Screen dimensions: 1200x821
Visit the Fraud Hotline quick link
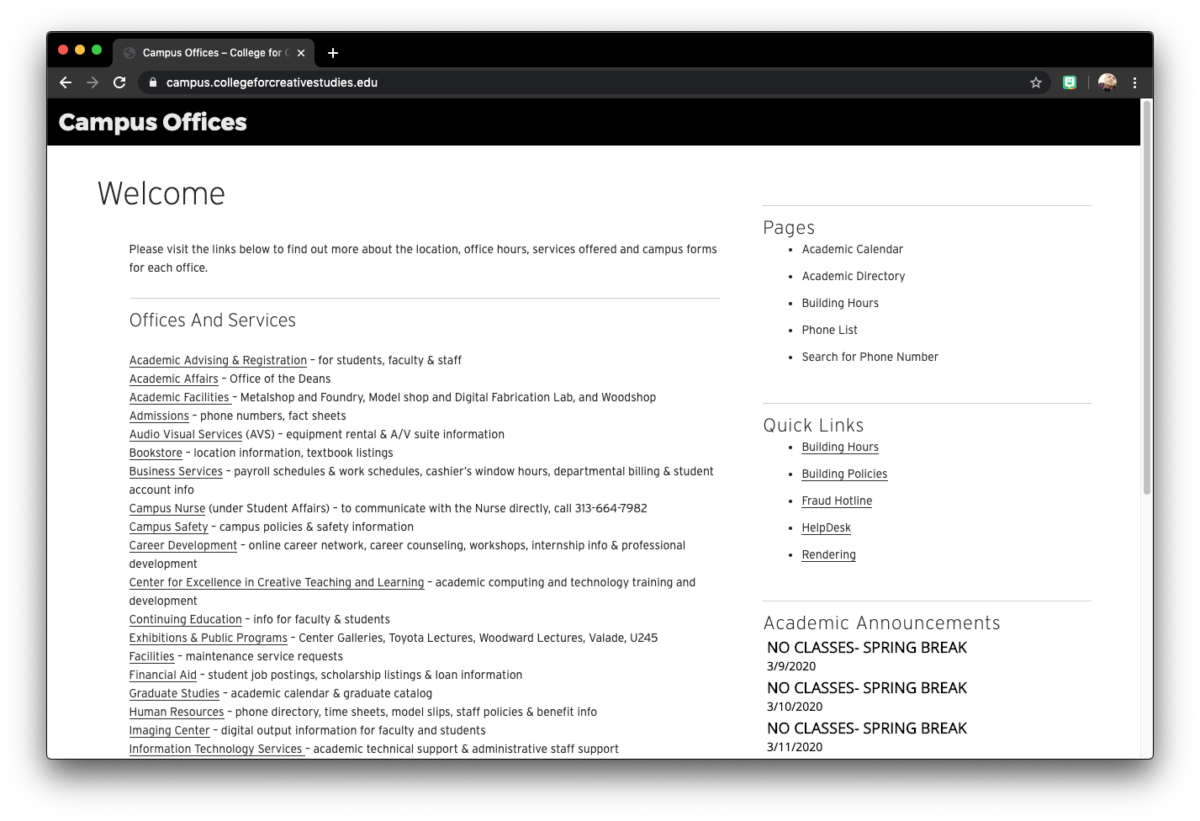click(837, 500)
